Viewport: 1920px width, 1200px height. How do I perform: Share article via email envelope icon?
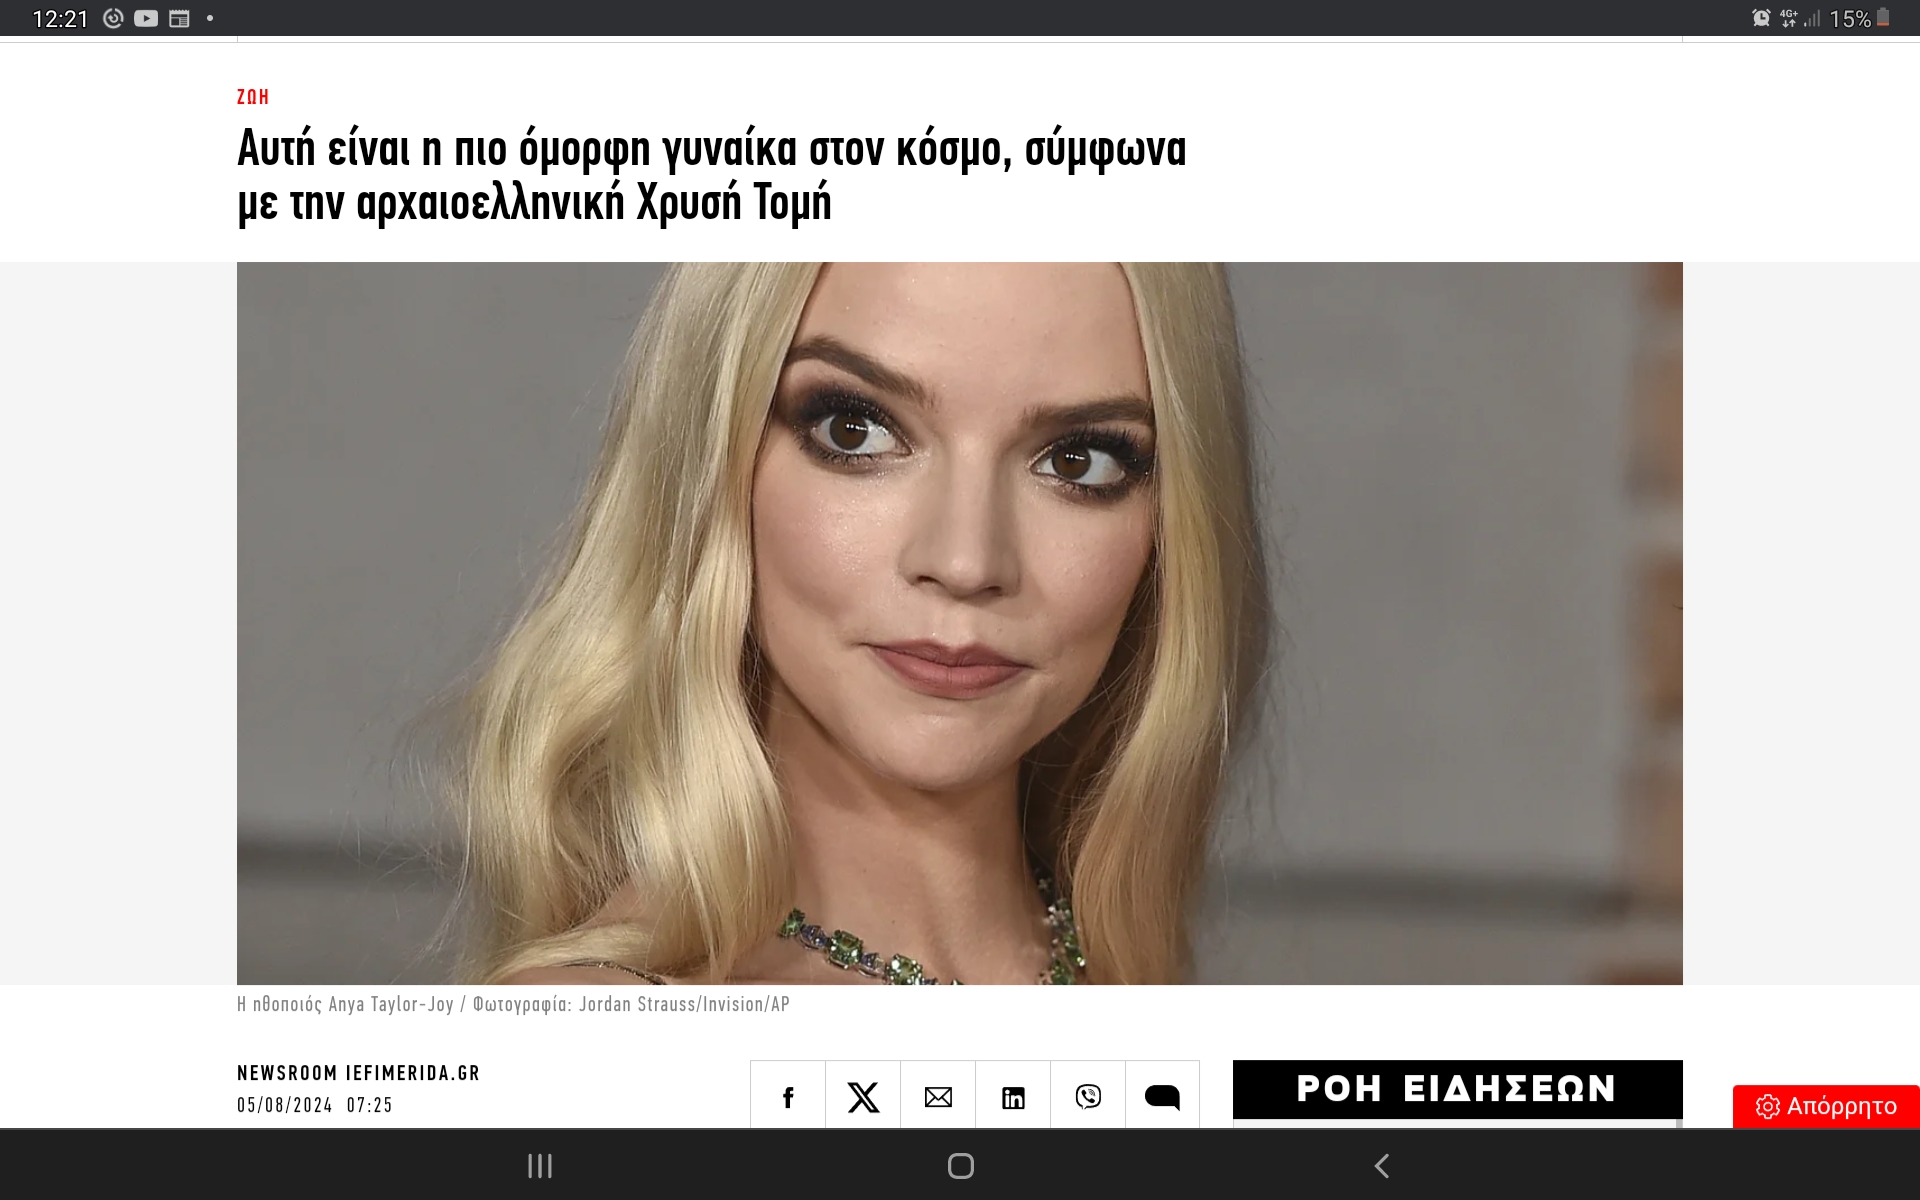tap(938, 1097)
